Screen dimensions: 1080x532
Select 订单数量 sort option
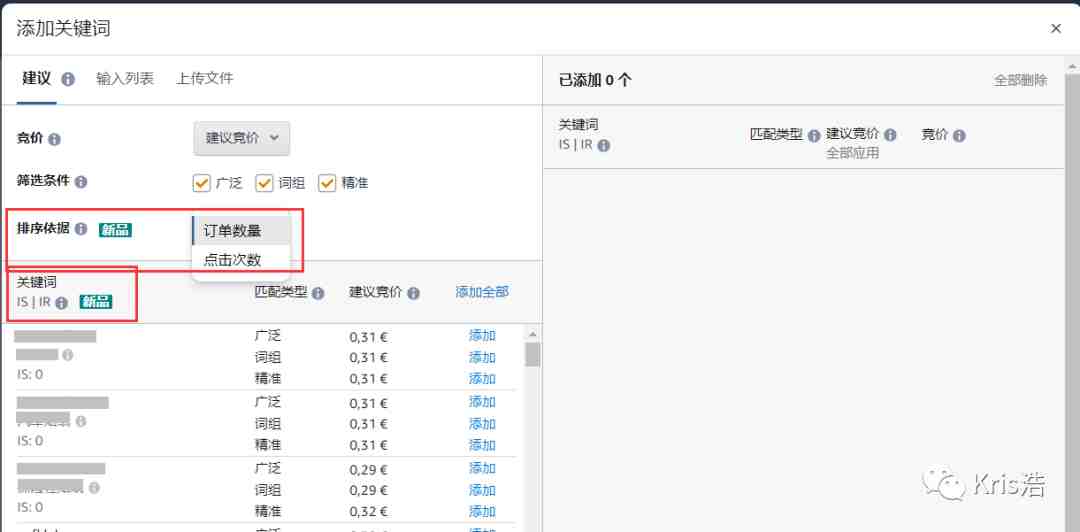click(x=241, y=231)
